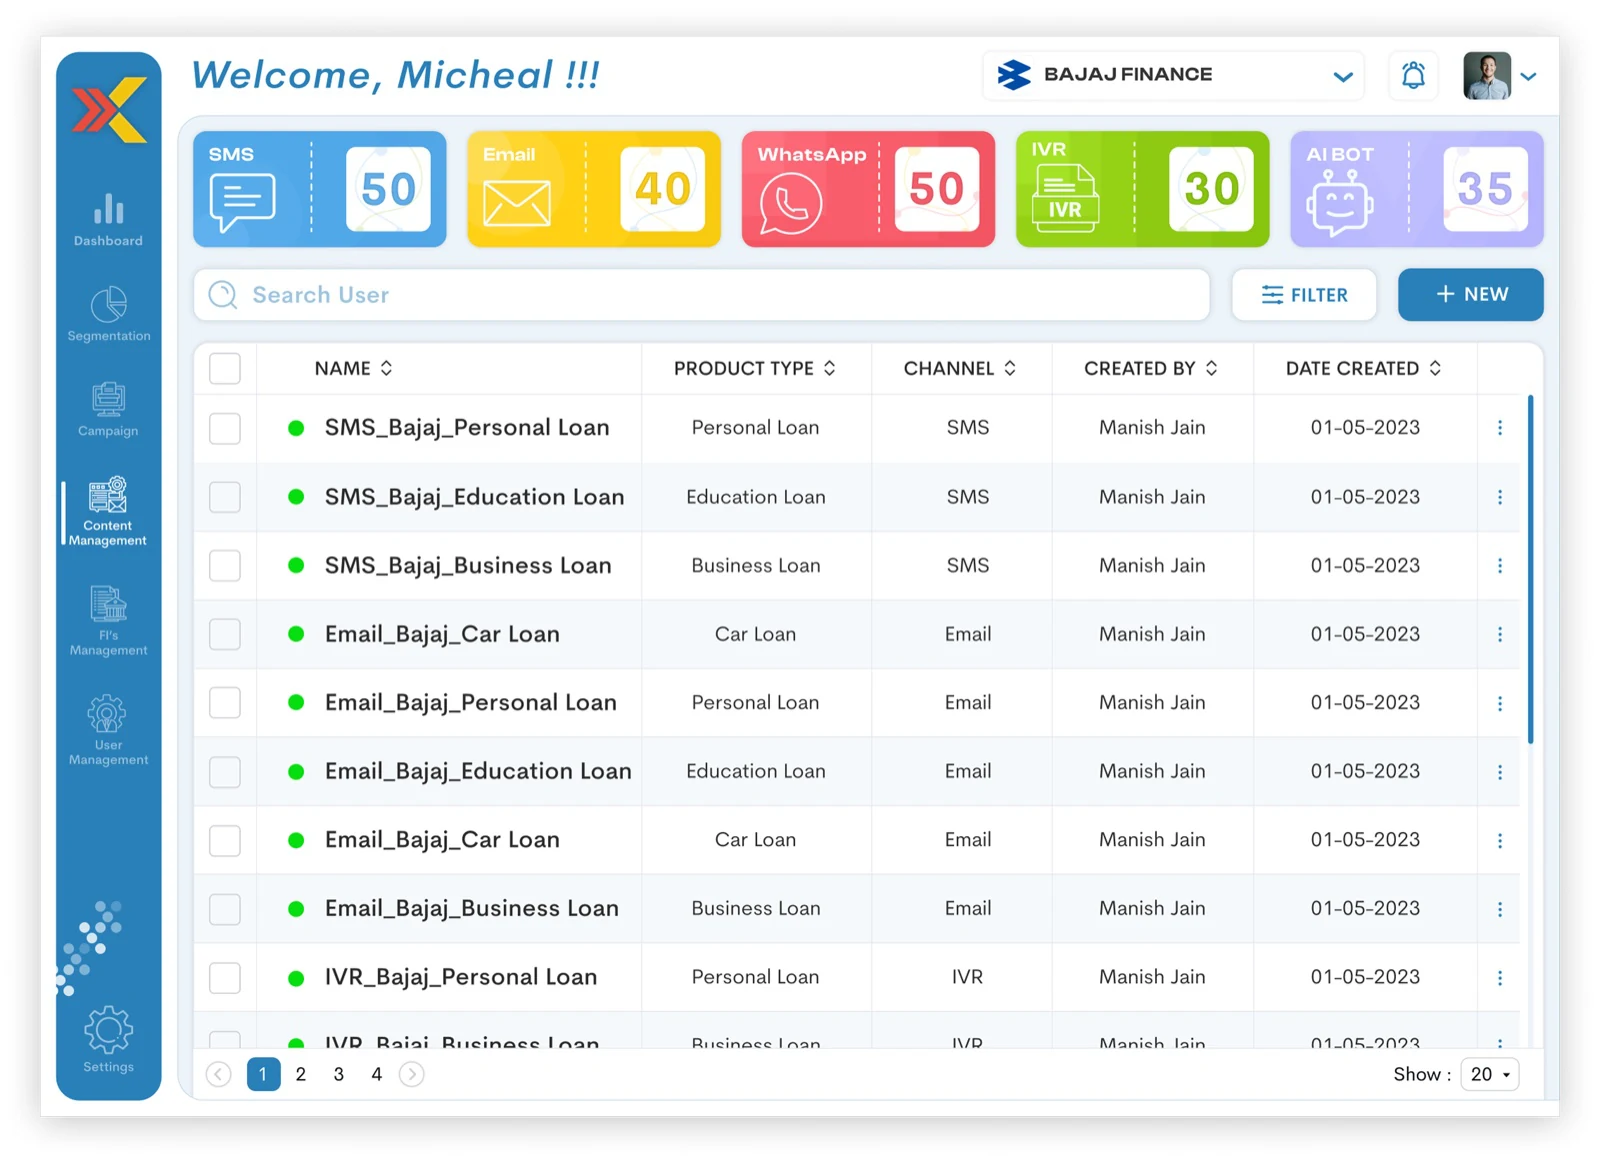Screen dimensions: 1600x1161
Task: Open User Management in the sidebar
Action: (108, 731)
